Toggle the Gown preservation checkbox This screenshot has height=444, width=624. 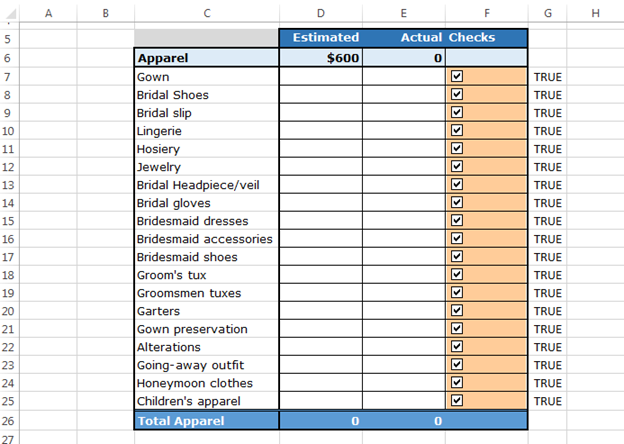coord(457,328)
